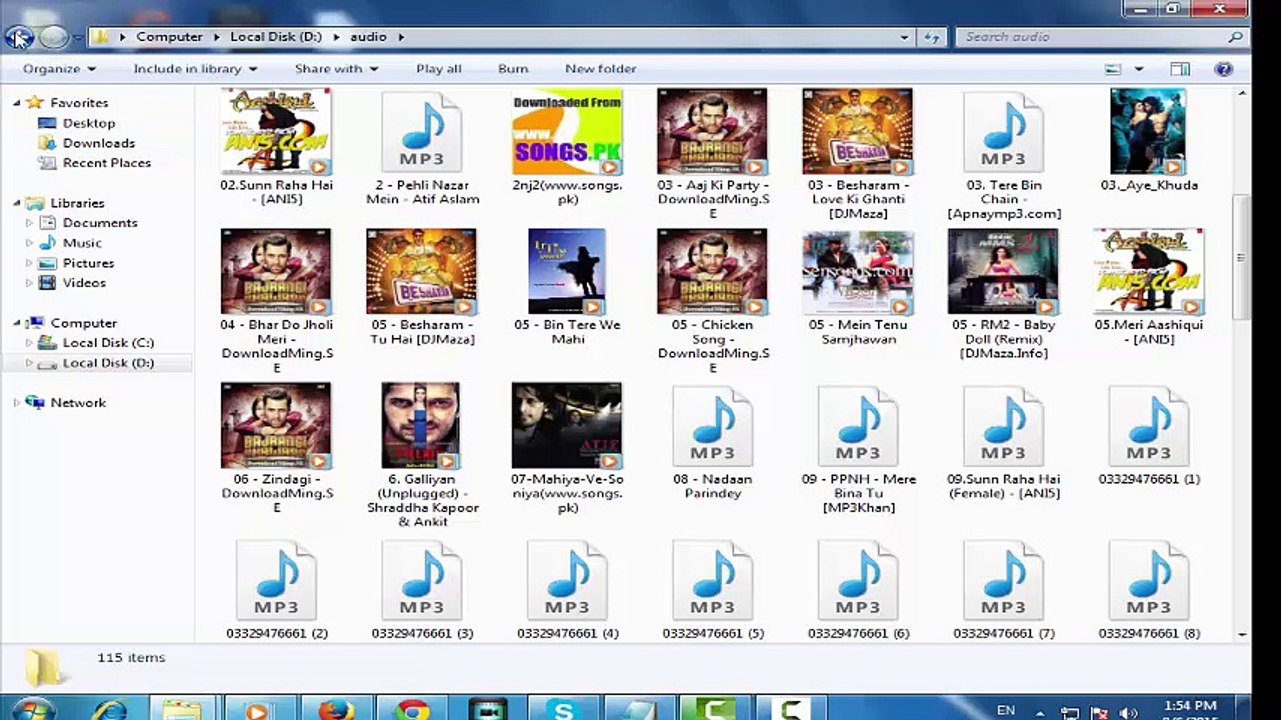1281x720 pixels.
Task: Collapse the Libraries tree node
Action: 17,203
